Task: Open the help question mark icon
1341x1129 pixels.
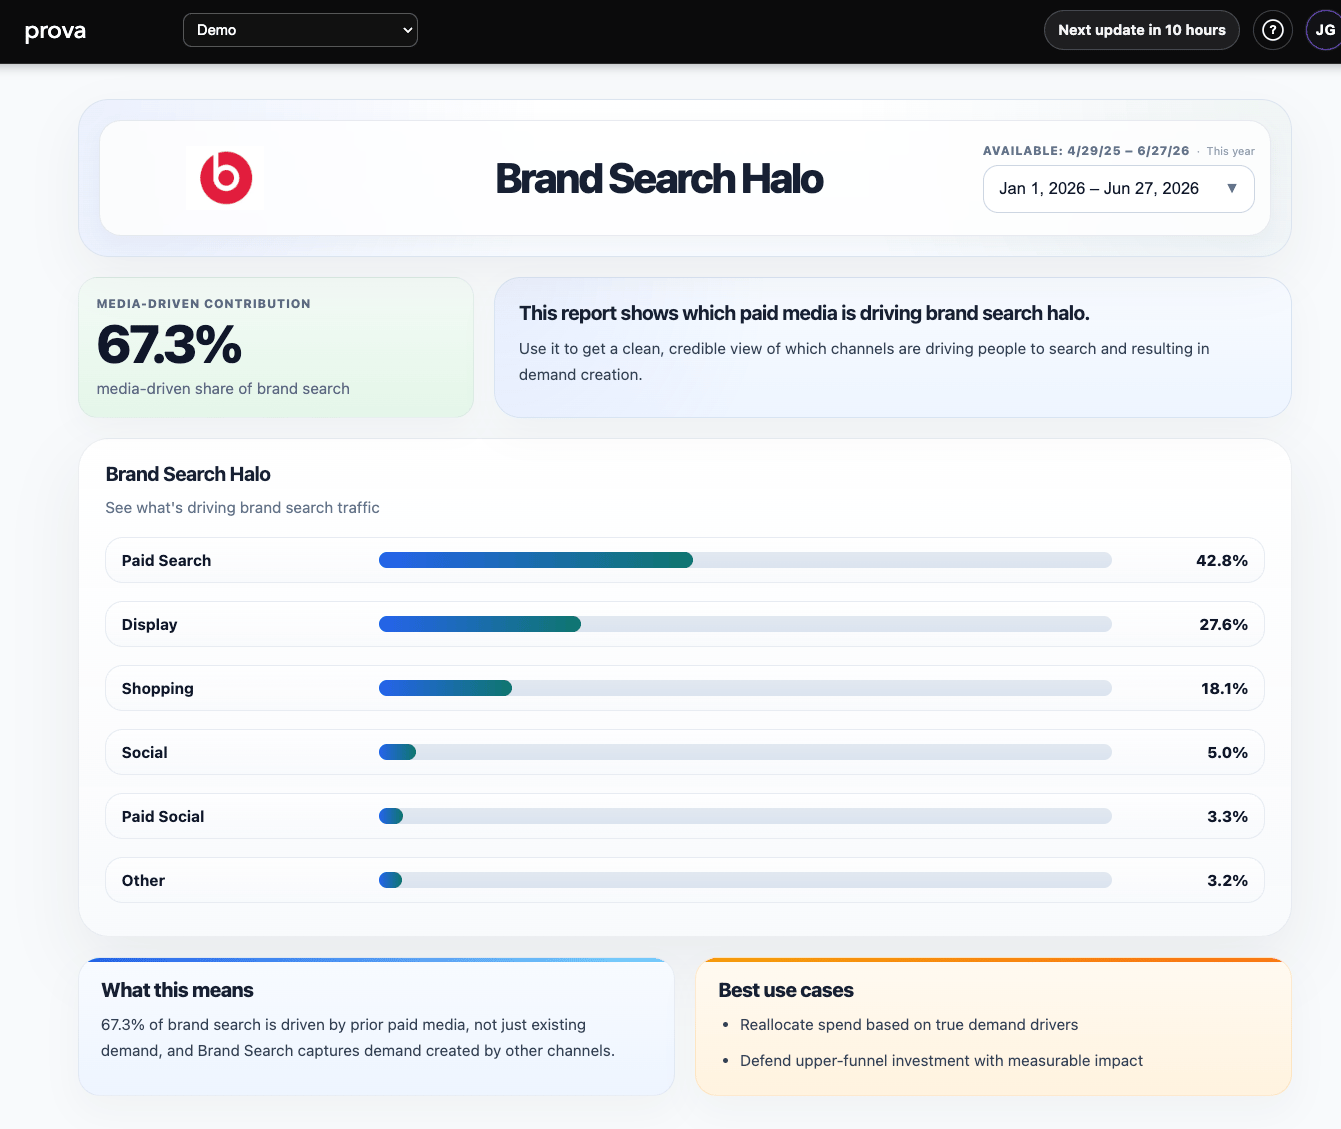Action: tap(1273, 30)
